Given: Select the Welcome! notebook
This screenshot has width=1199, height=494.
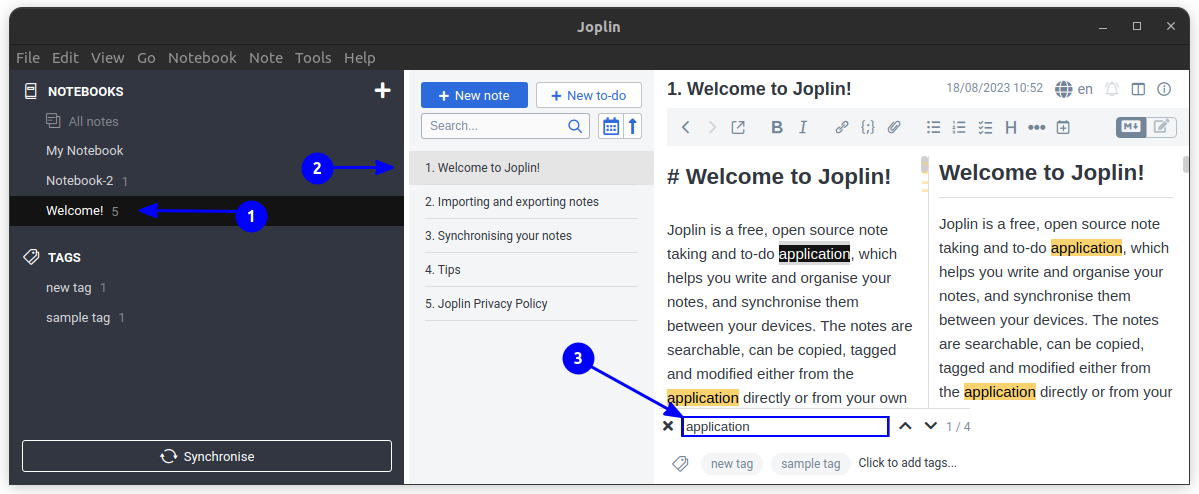Looking at the screenshot, I should point(206,211).
